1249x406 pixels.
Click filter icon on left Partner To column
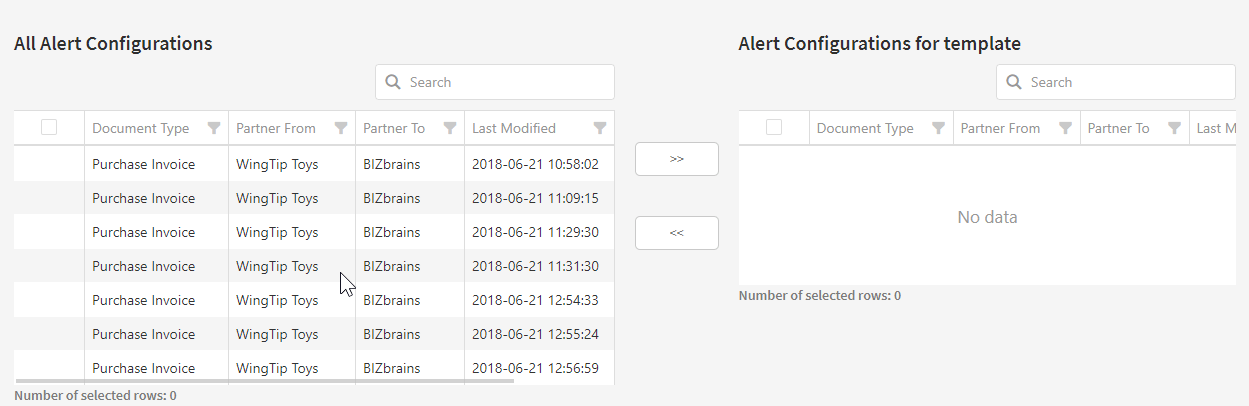[x=450, y=128]
